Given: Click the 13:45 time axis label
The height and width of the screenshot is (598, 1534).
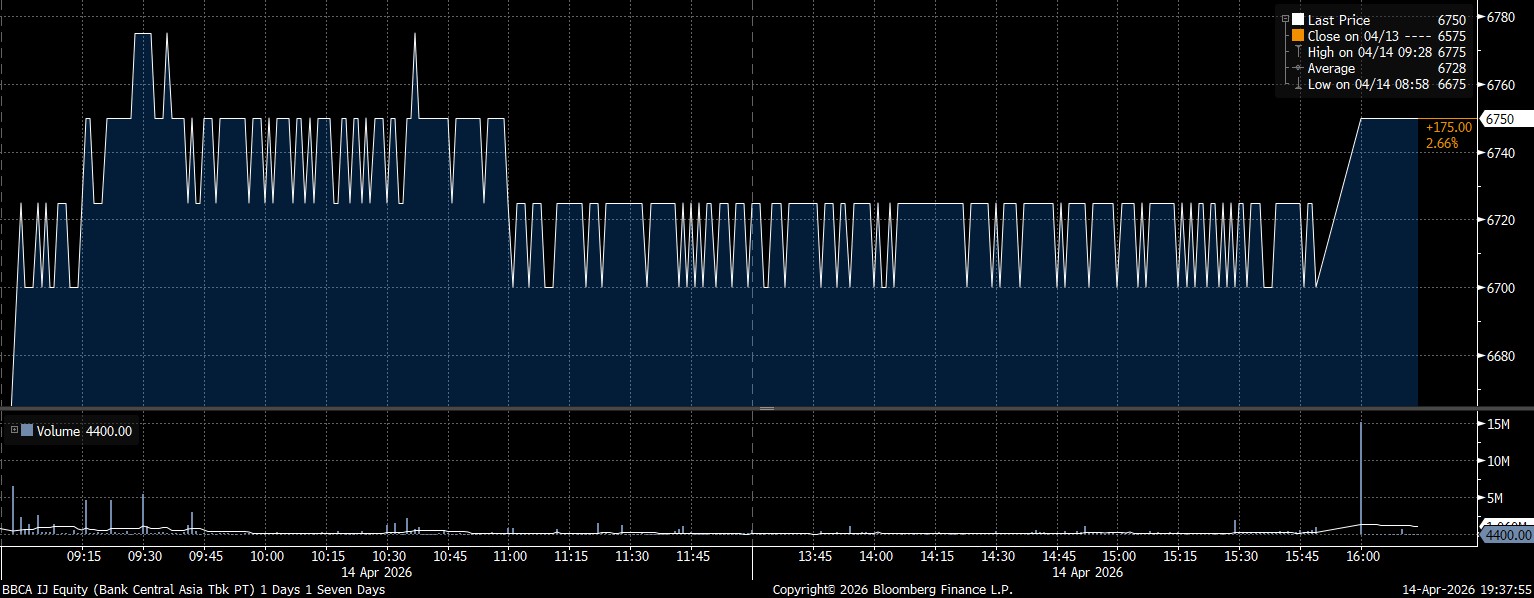Looking at the screenshot, I should [815, 556].
